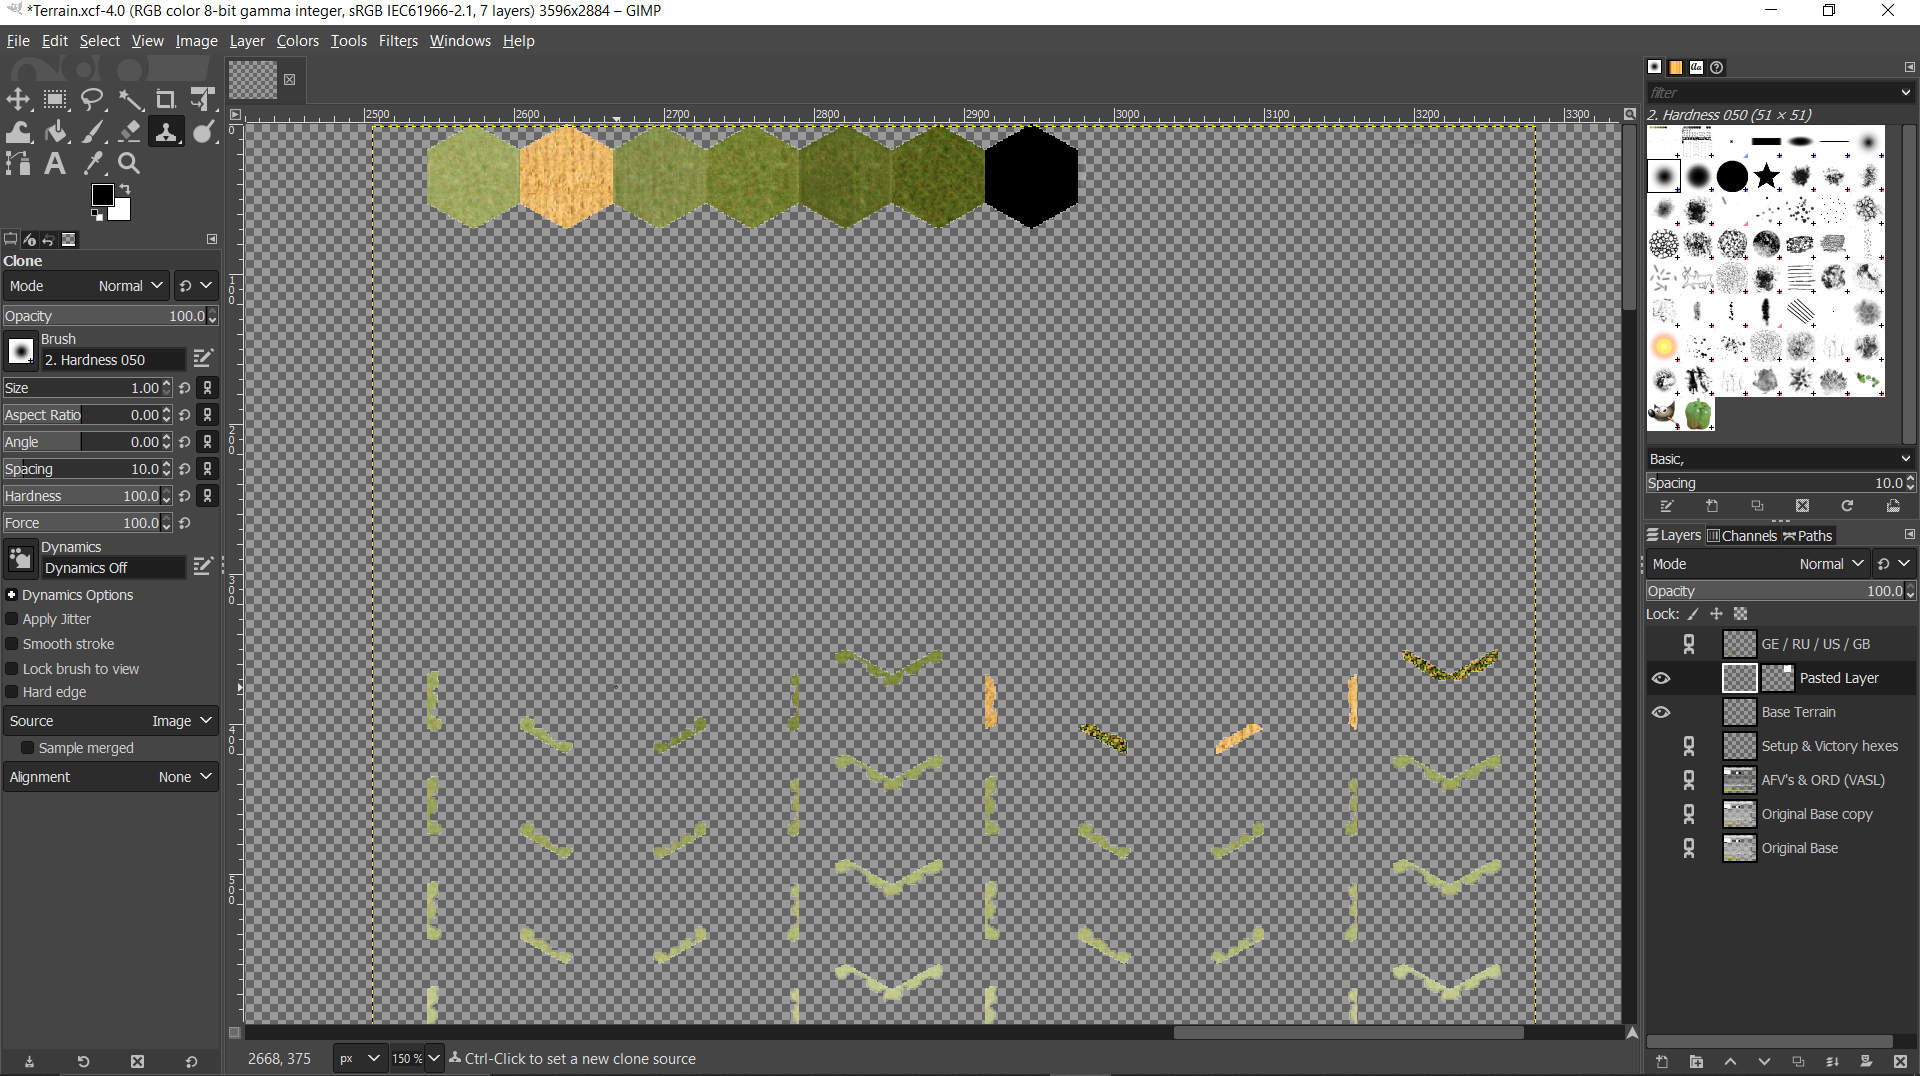1920x1076 pixels.
Task: Select the Eraser tool
Action: [129, 132]
